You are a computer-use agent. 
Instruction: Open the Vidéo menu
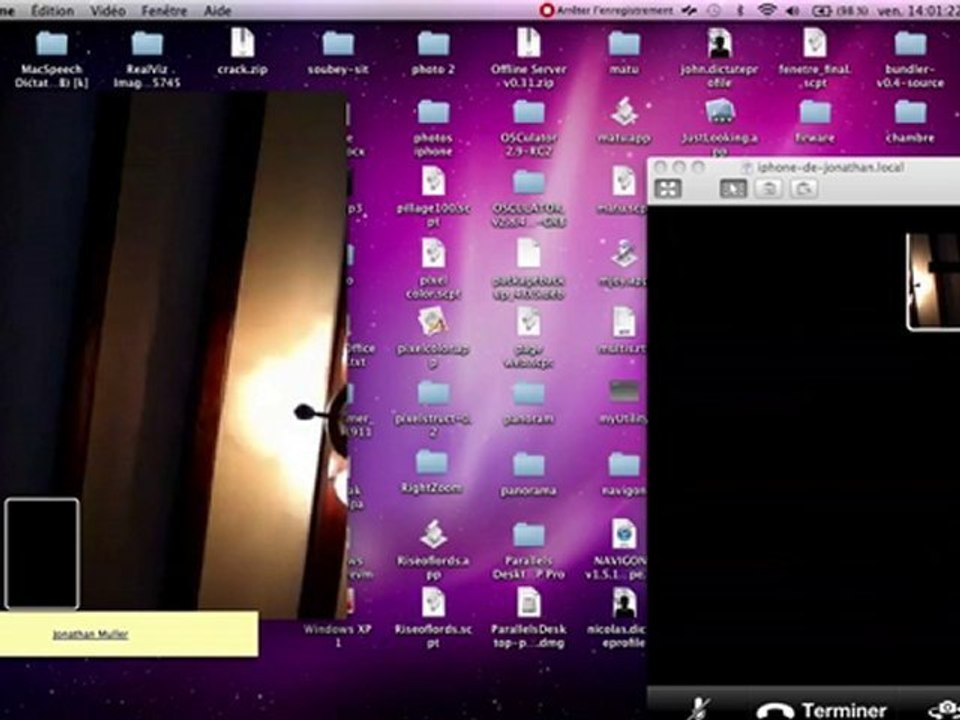coord(108,10)
